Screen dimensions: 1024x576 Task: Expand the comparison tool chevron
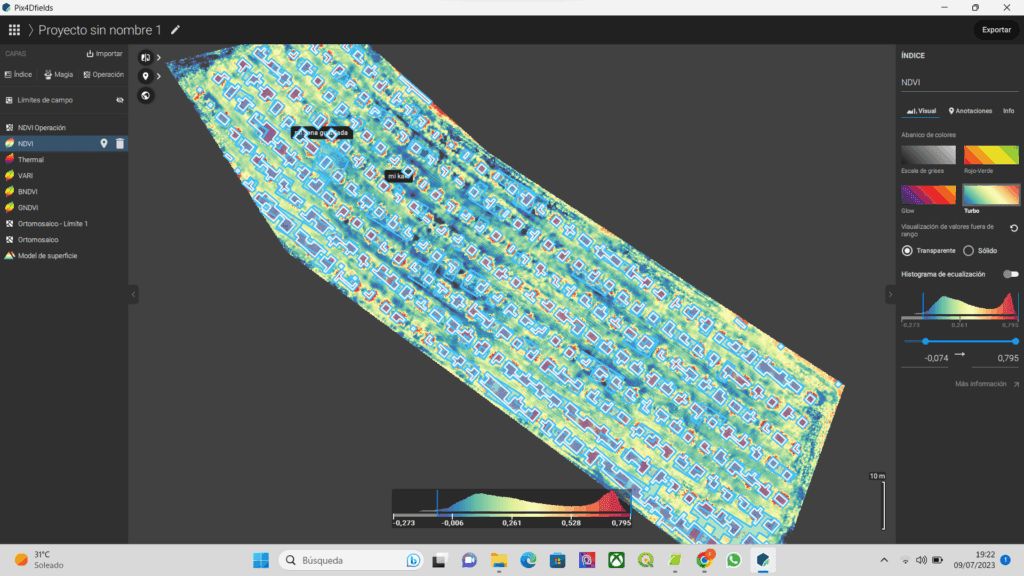point(159,57)
